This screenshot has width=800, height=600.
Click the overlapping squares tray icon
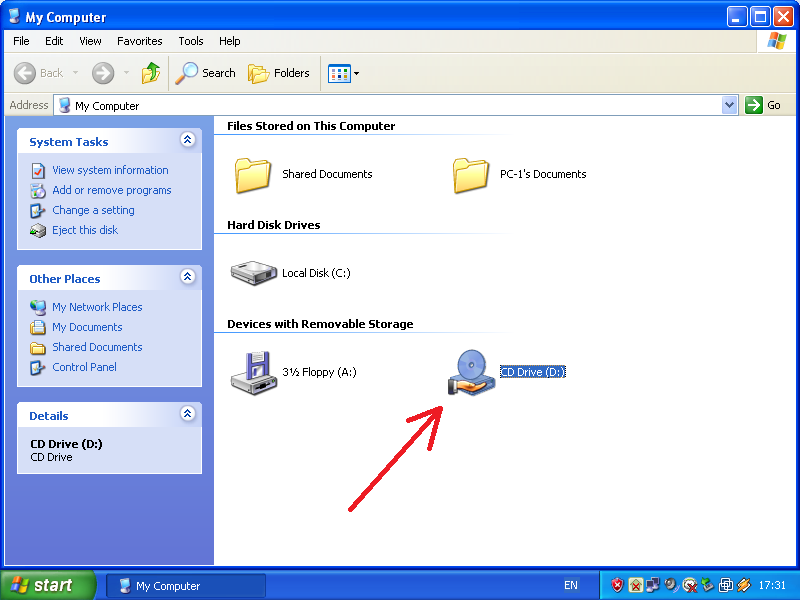pyautogui.click(x=726, y=585)
